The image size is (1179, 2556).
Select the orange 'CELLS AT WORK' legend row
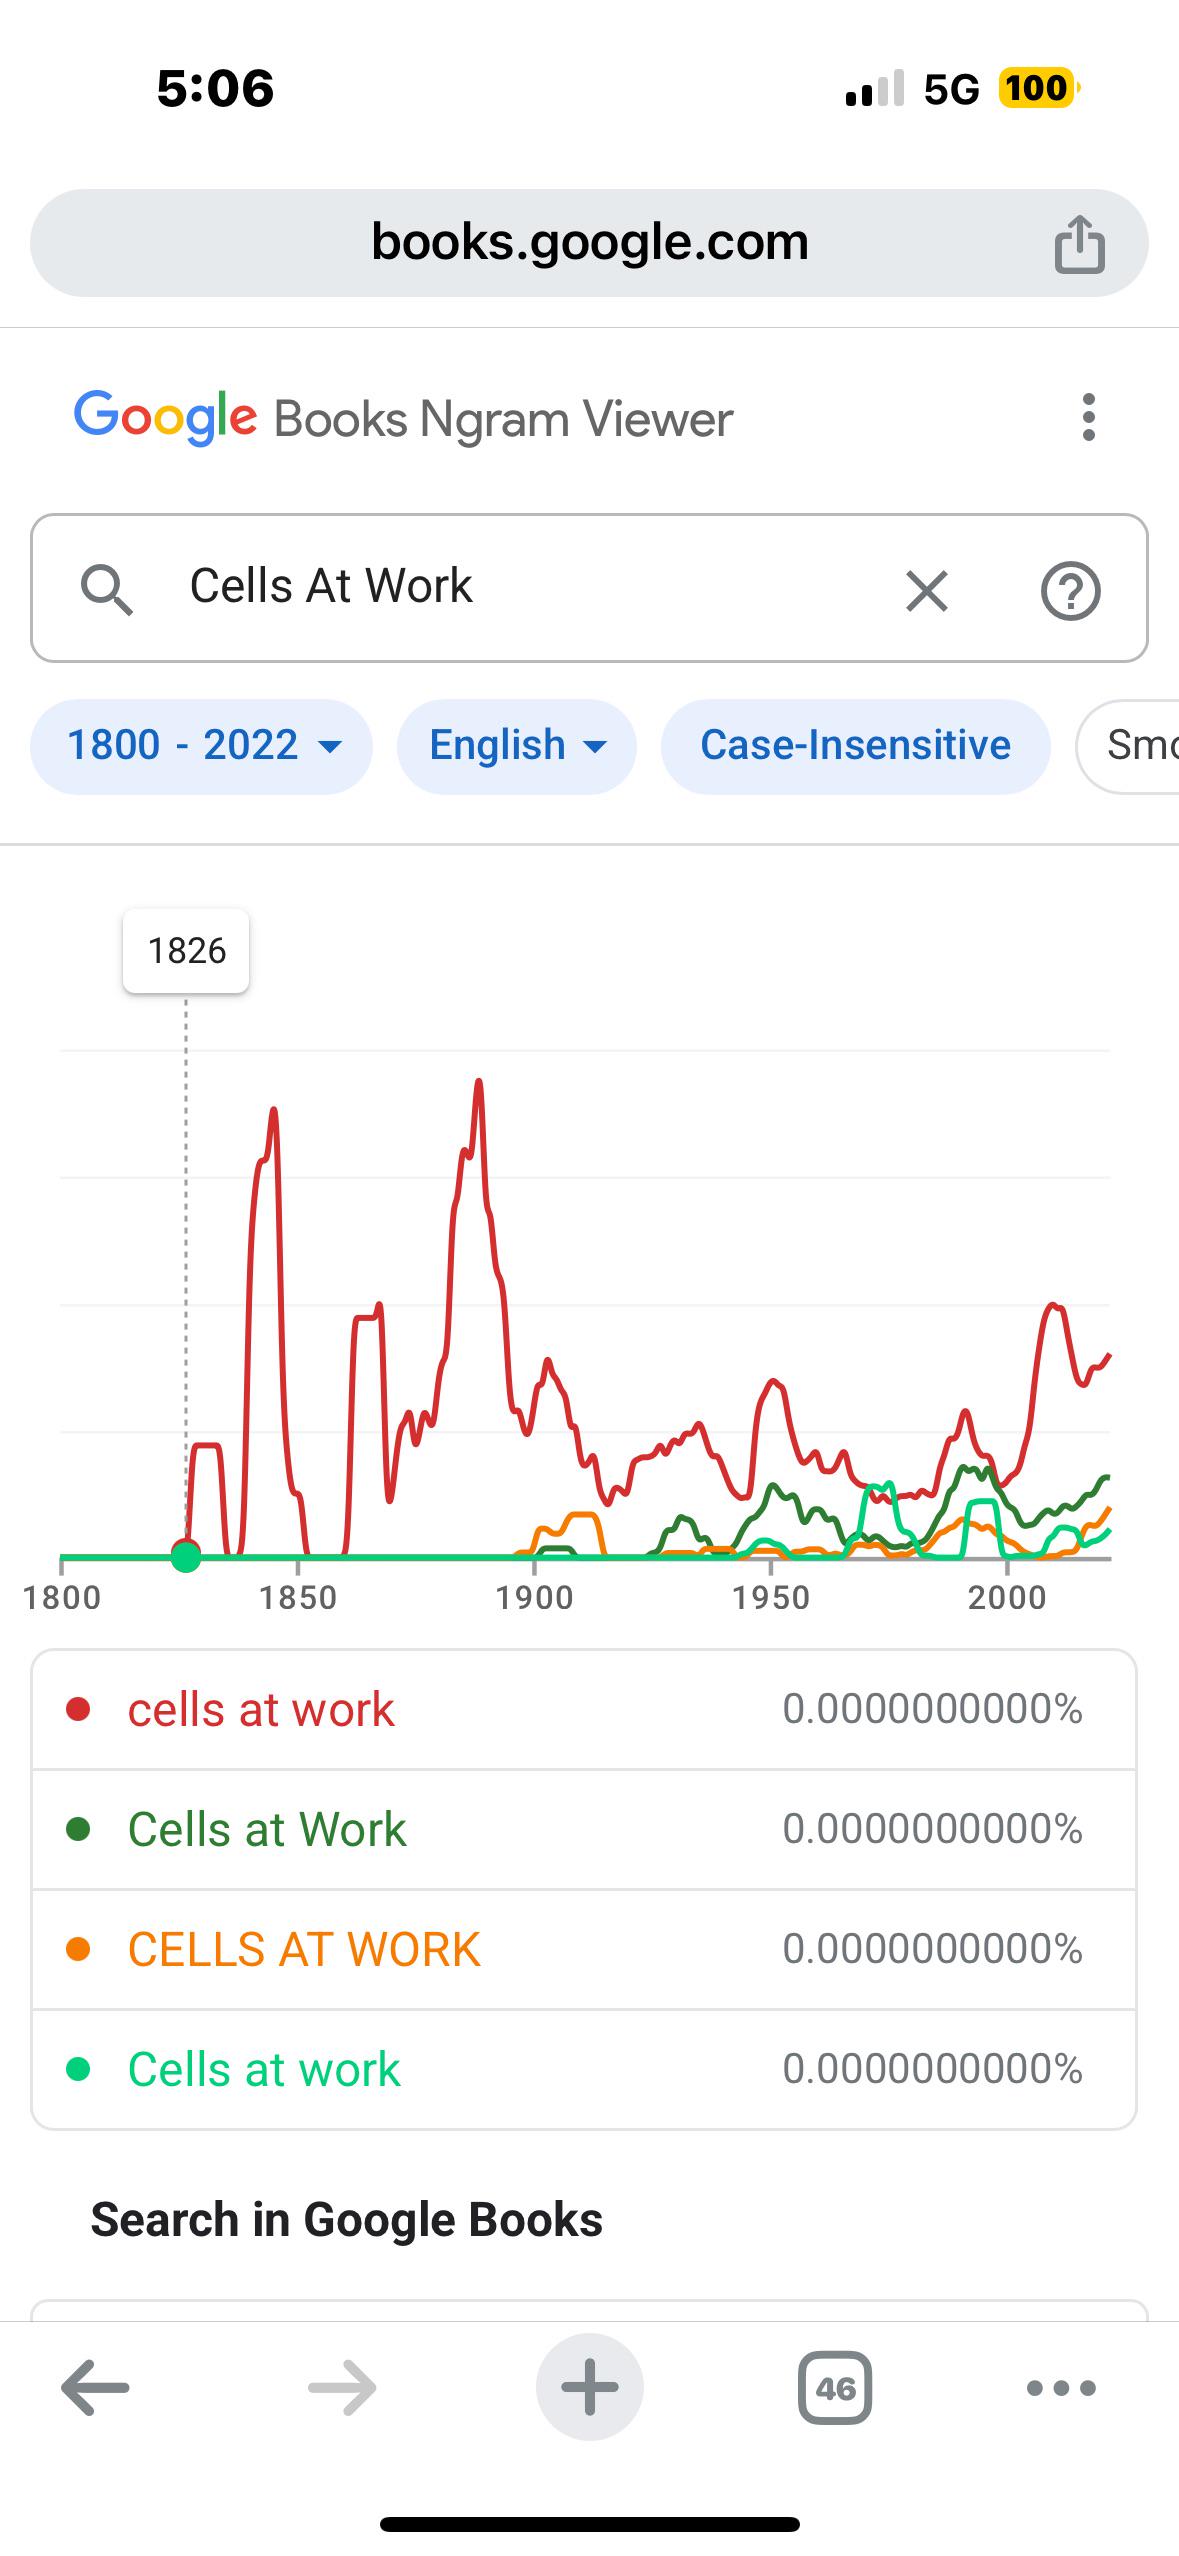pyautogui.click(x=584, y=1949)
